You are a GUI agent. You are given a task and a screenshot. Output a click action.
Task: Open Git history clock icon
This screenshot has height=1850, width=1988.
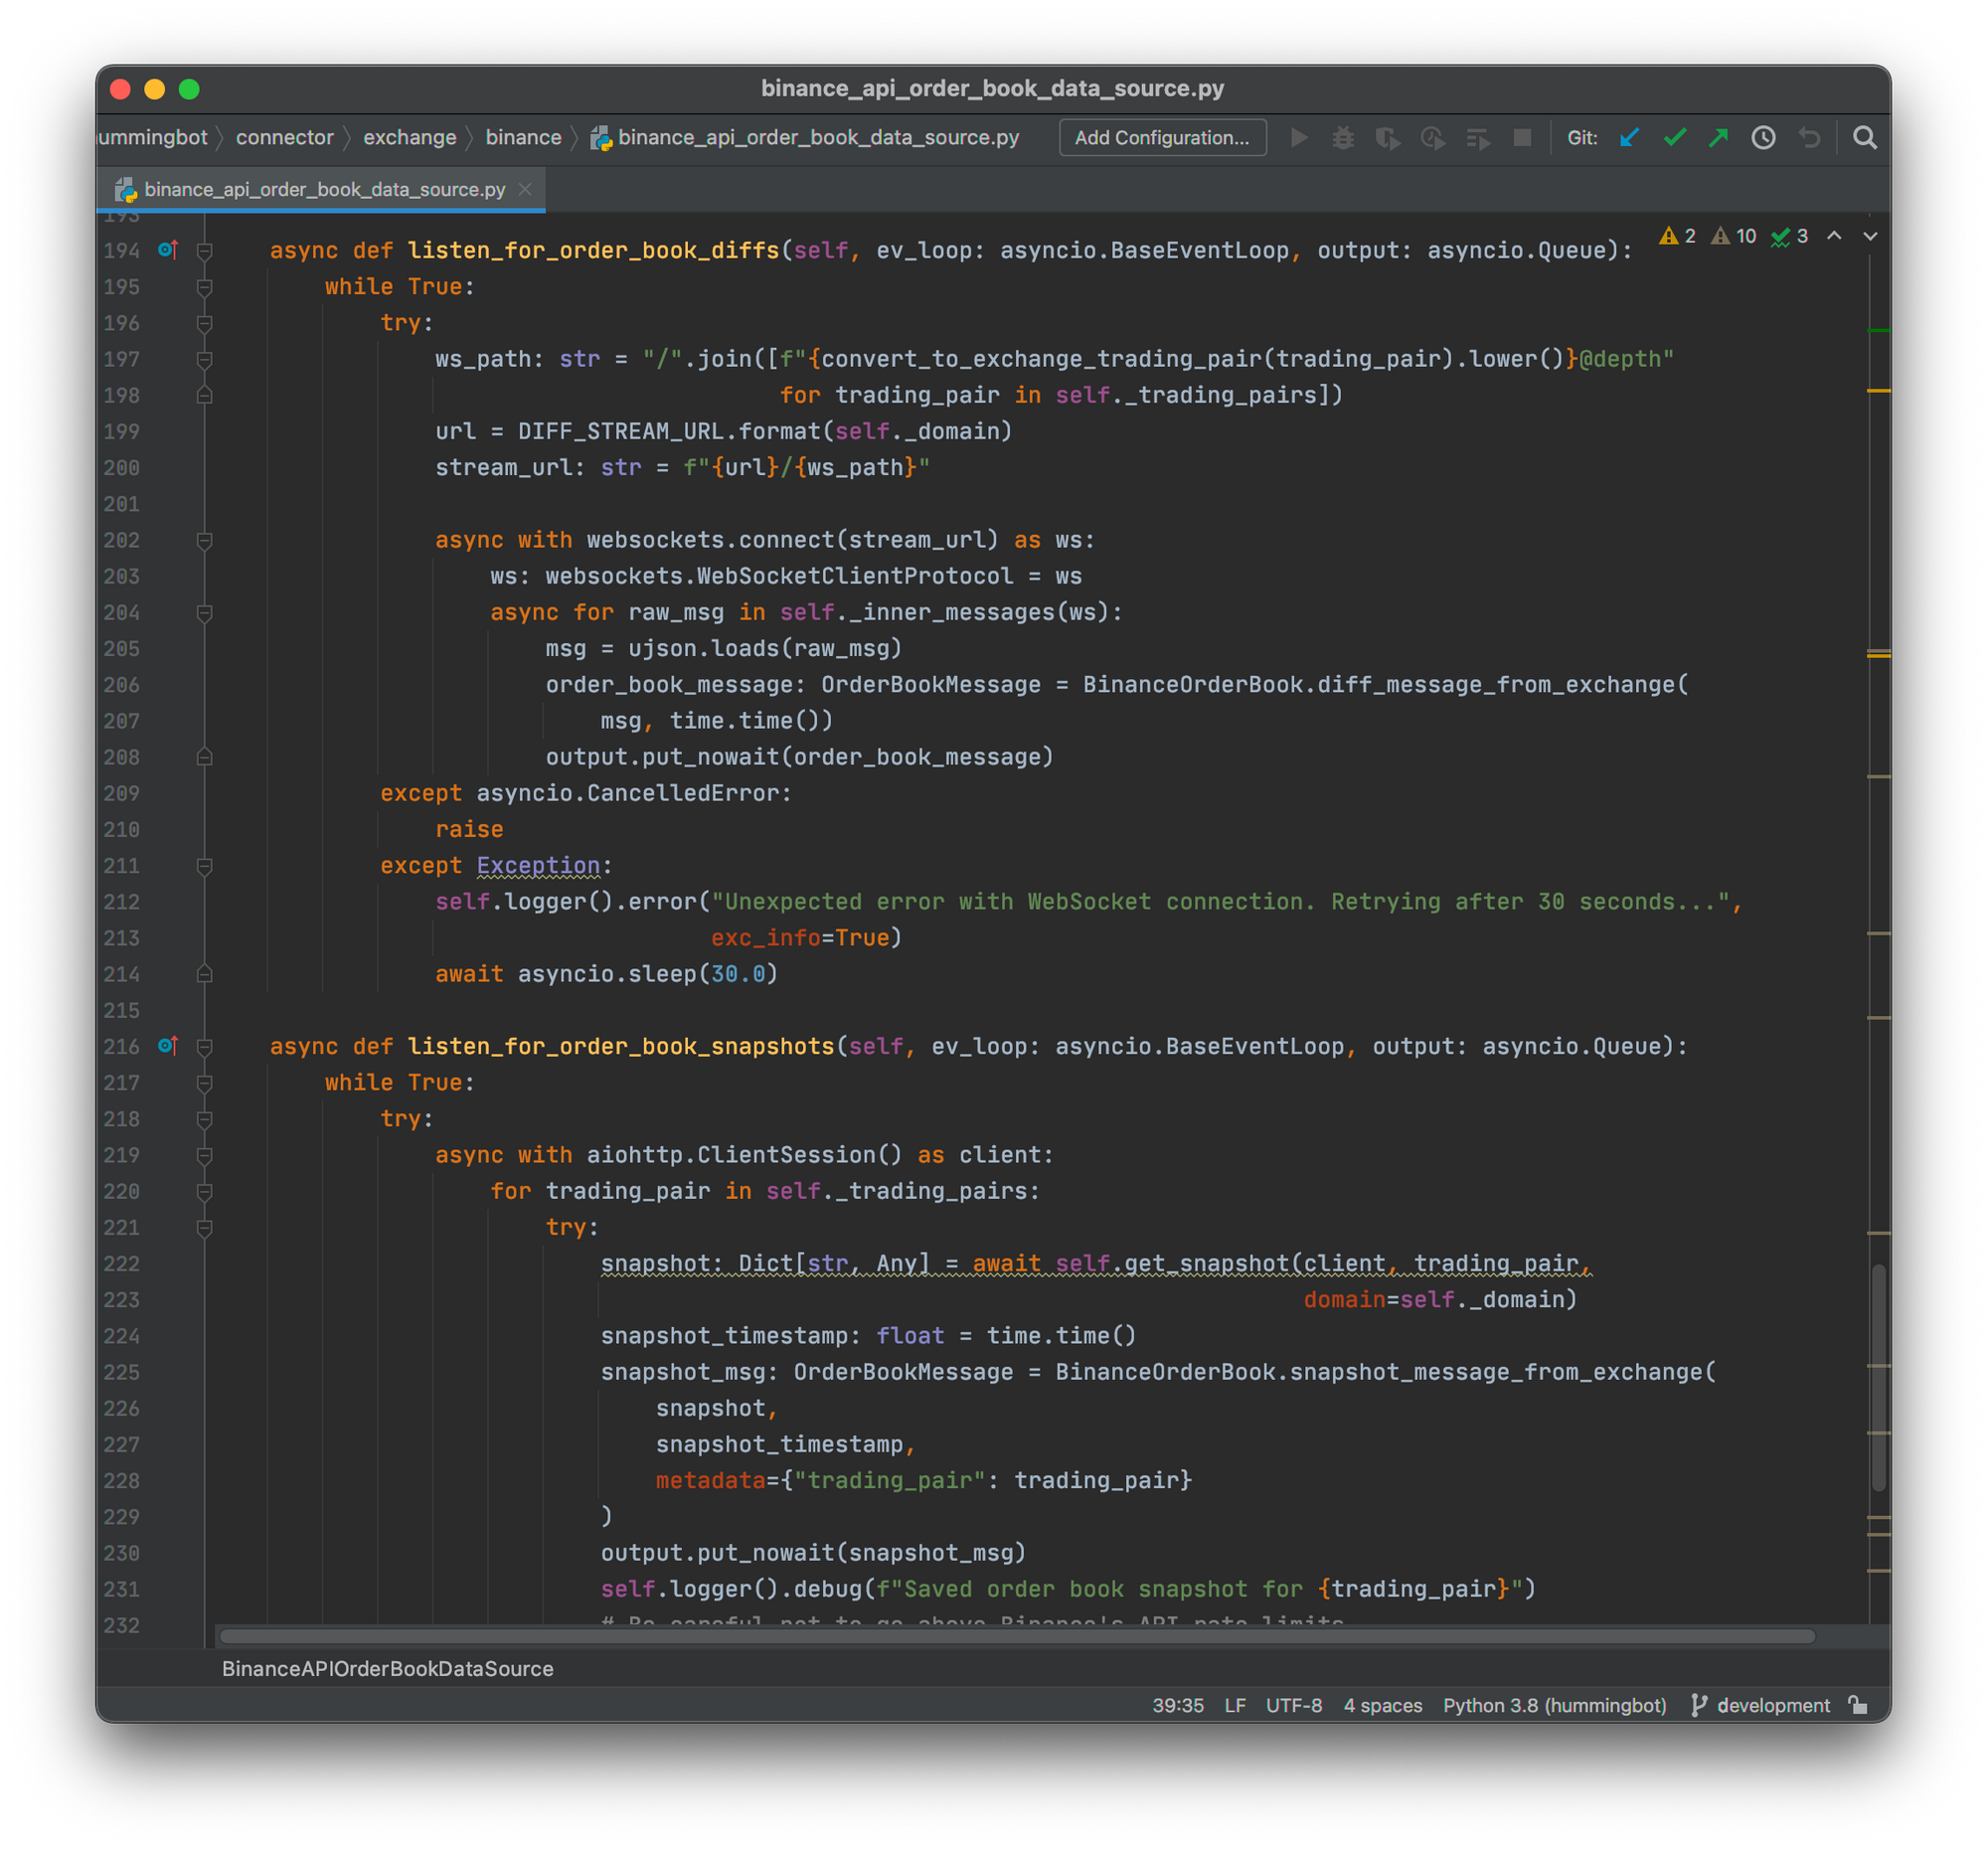coord(1763,138)
